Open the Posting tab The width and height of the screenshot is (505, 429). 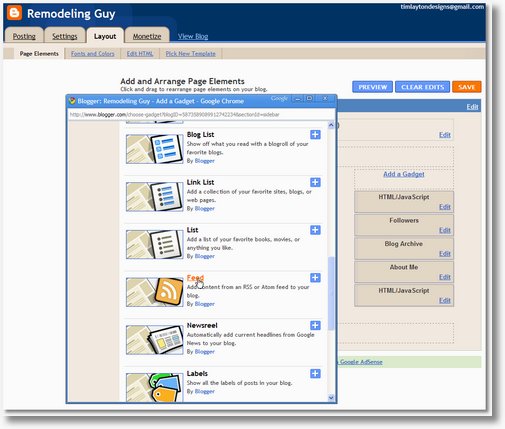coord(24,36)
